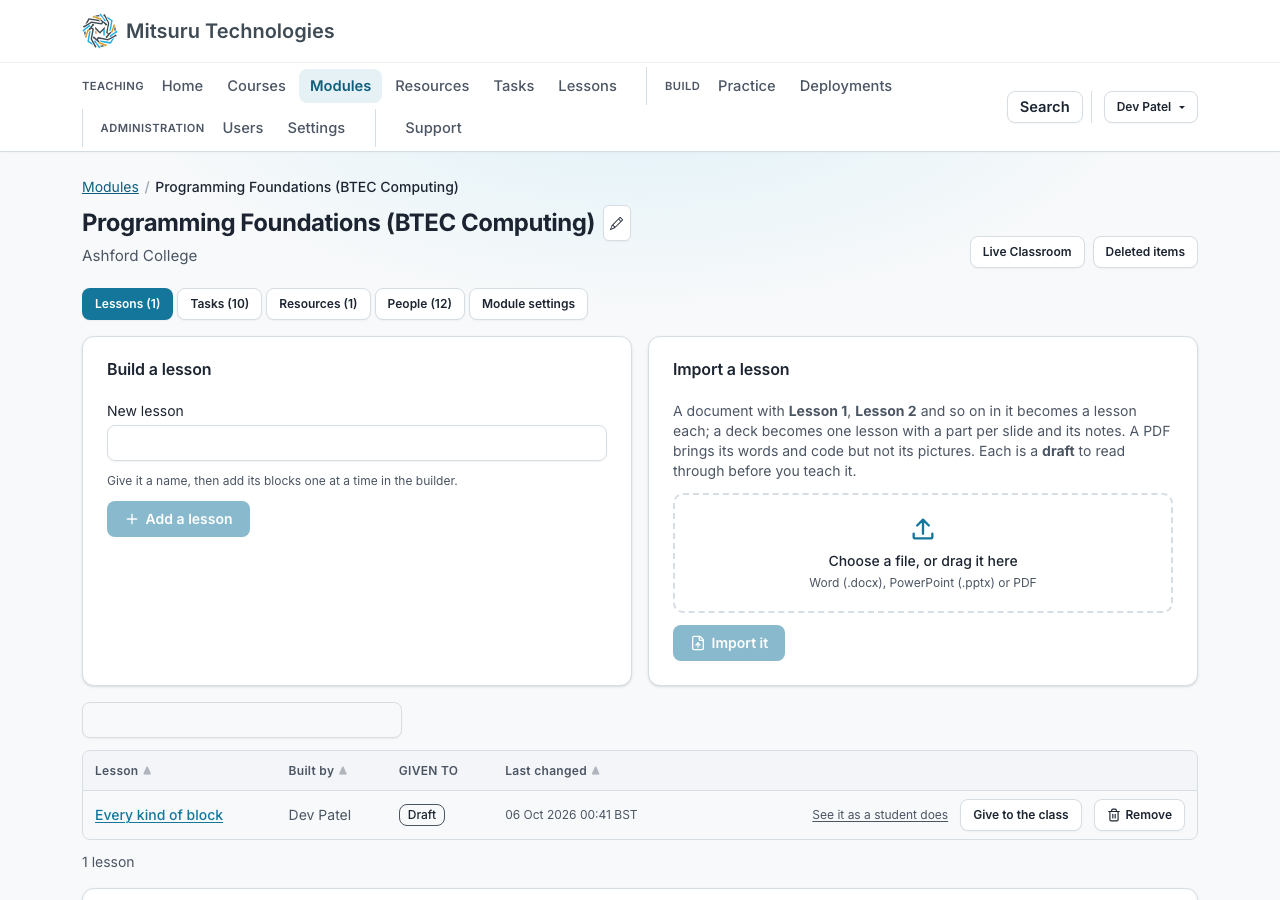Open the Courses navigation item
The image size is (1280, 900).
(256, 86)
